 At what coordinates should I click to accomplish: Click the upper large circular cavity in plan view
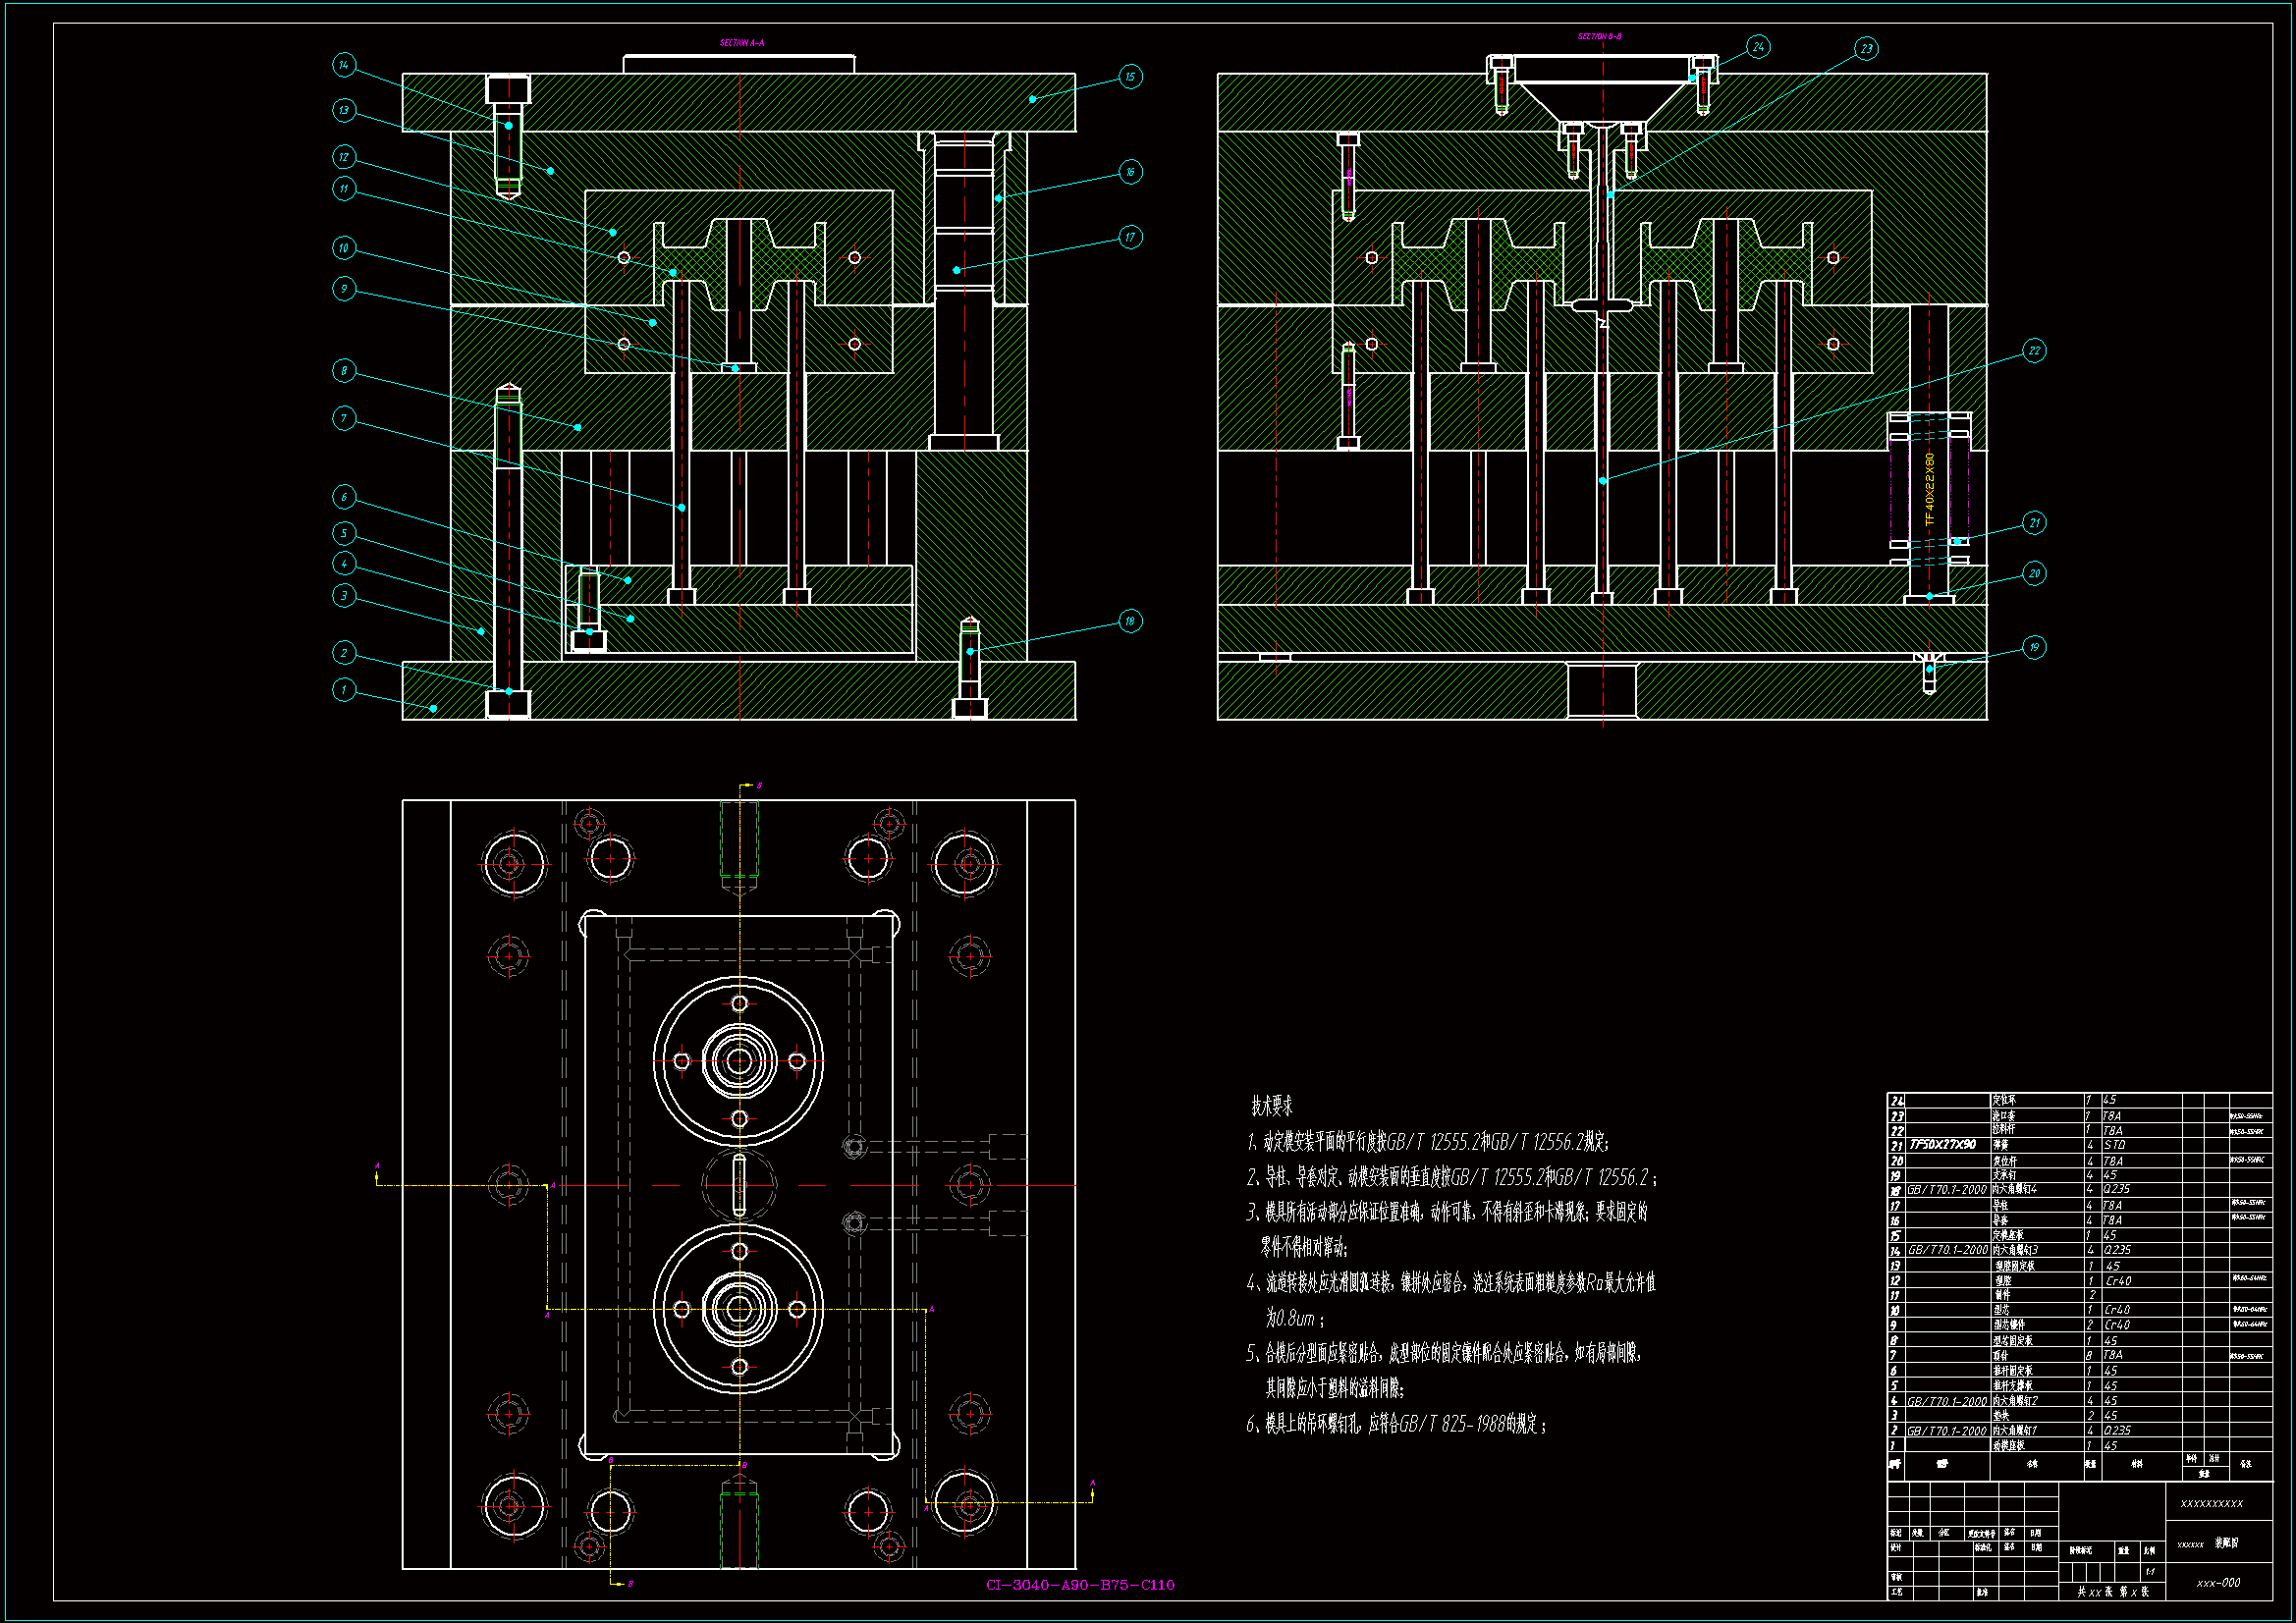[739, 1061]
